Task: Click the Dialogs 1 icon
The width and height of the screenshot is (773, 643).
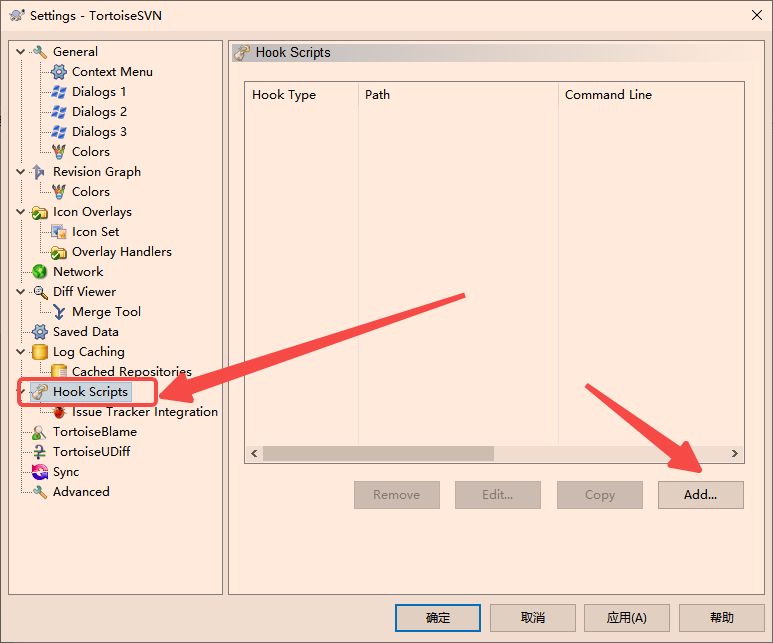Action: [59, 92]
